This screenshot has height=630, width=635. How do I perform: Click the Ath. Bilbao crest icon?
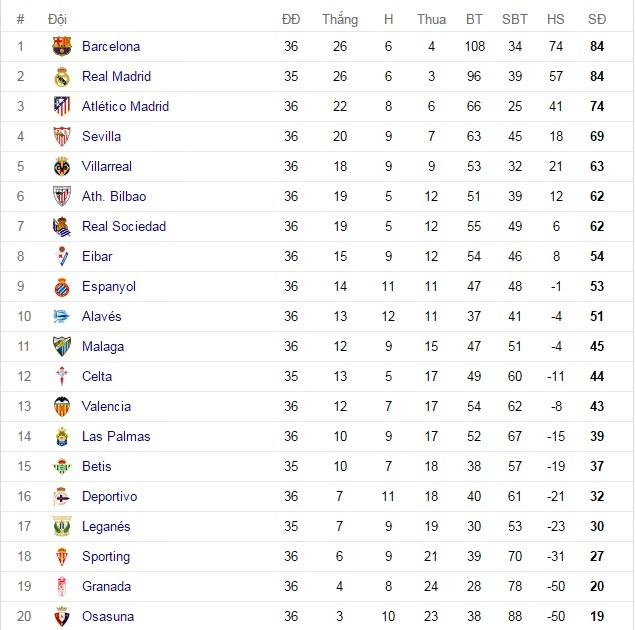pos(62,196)
